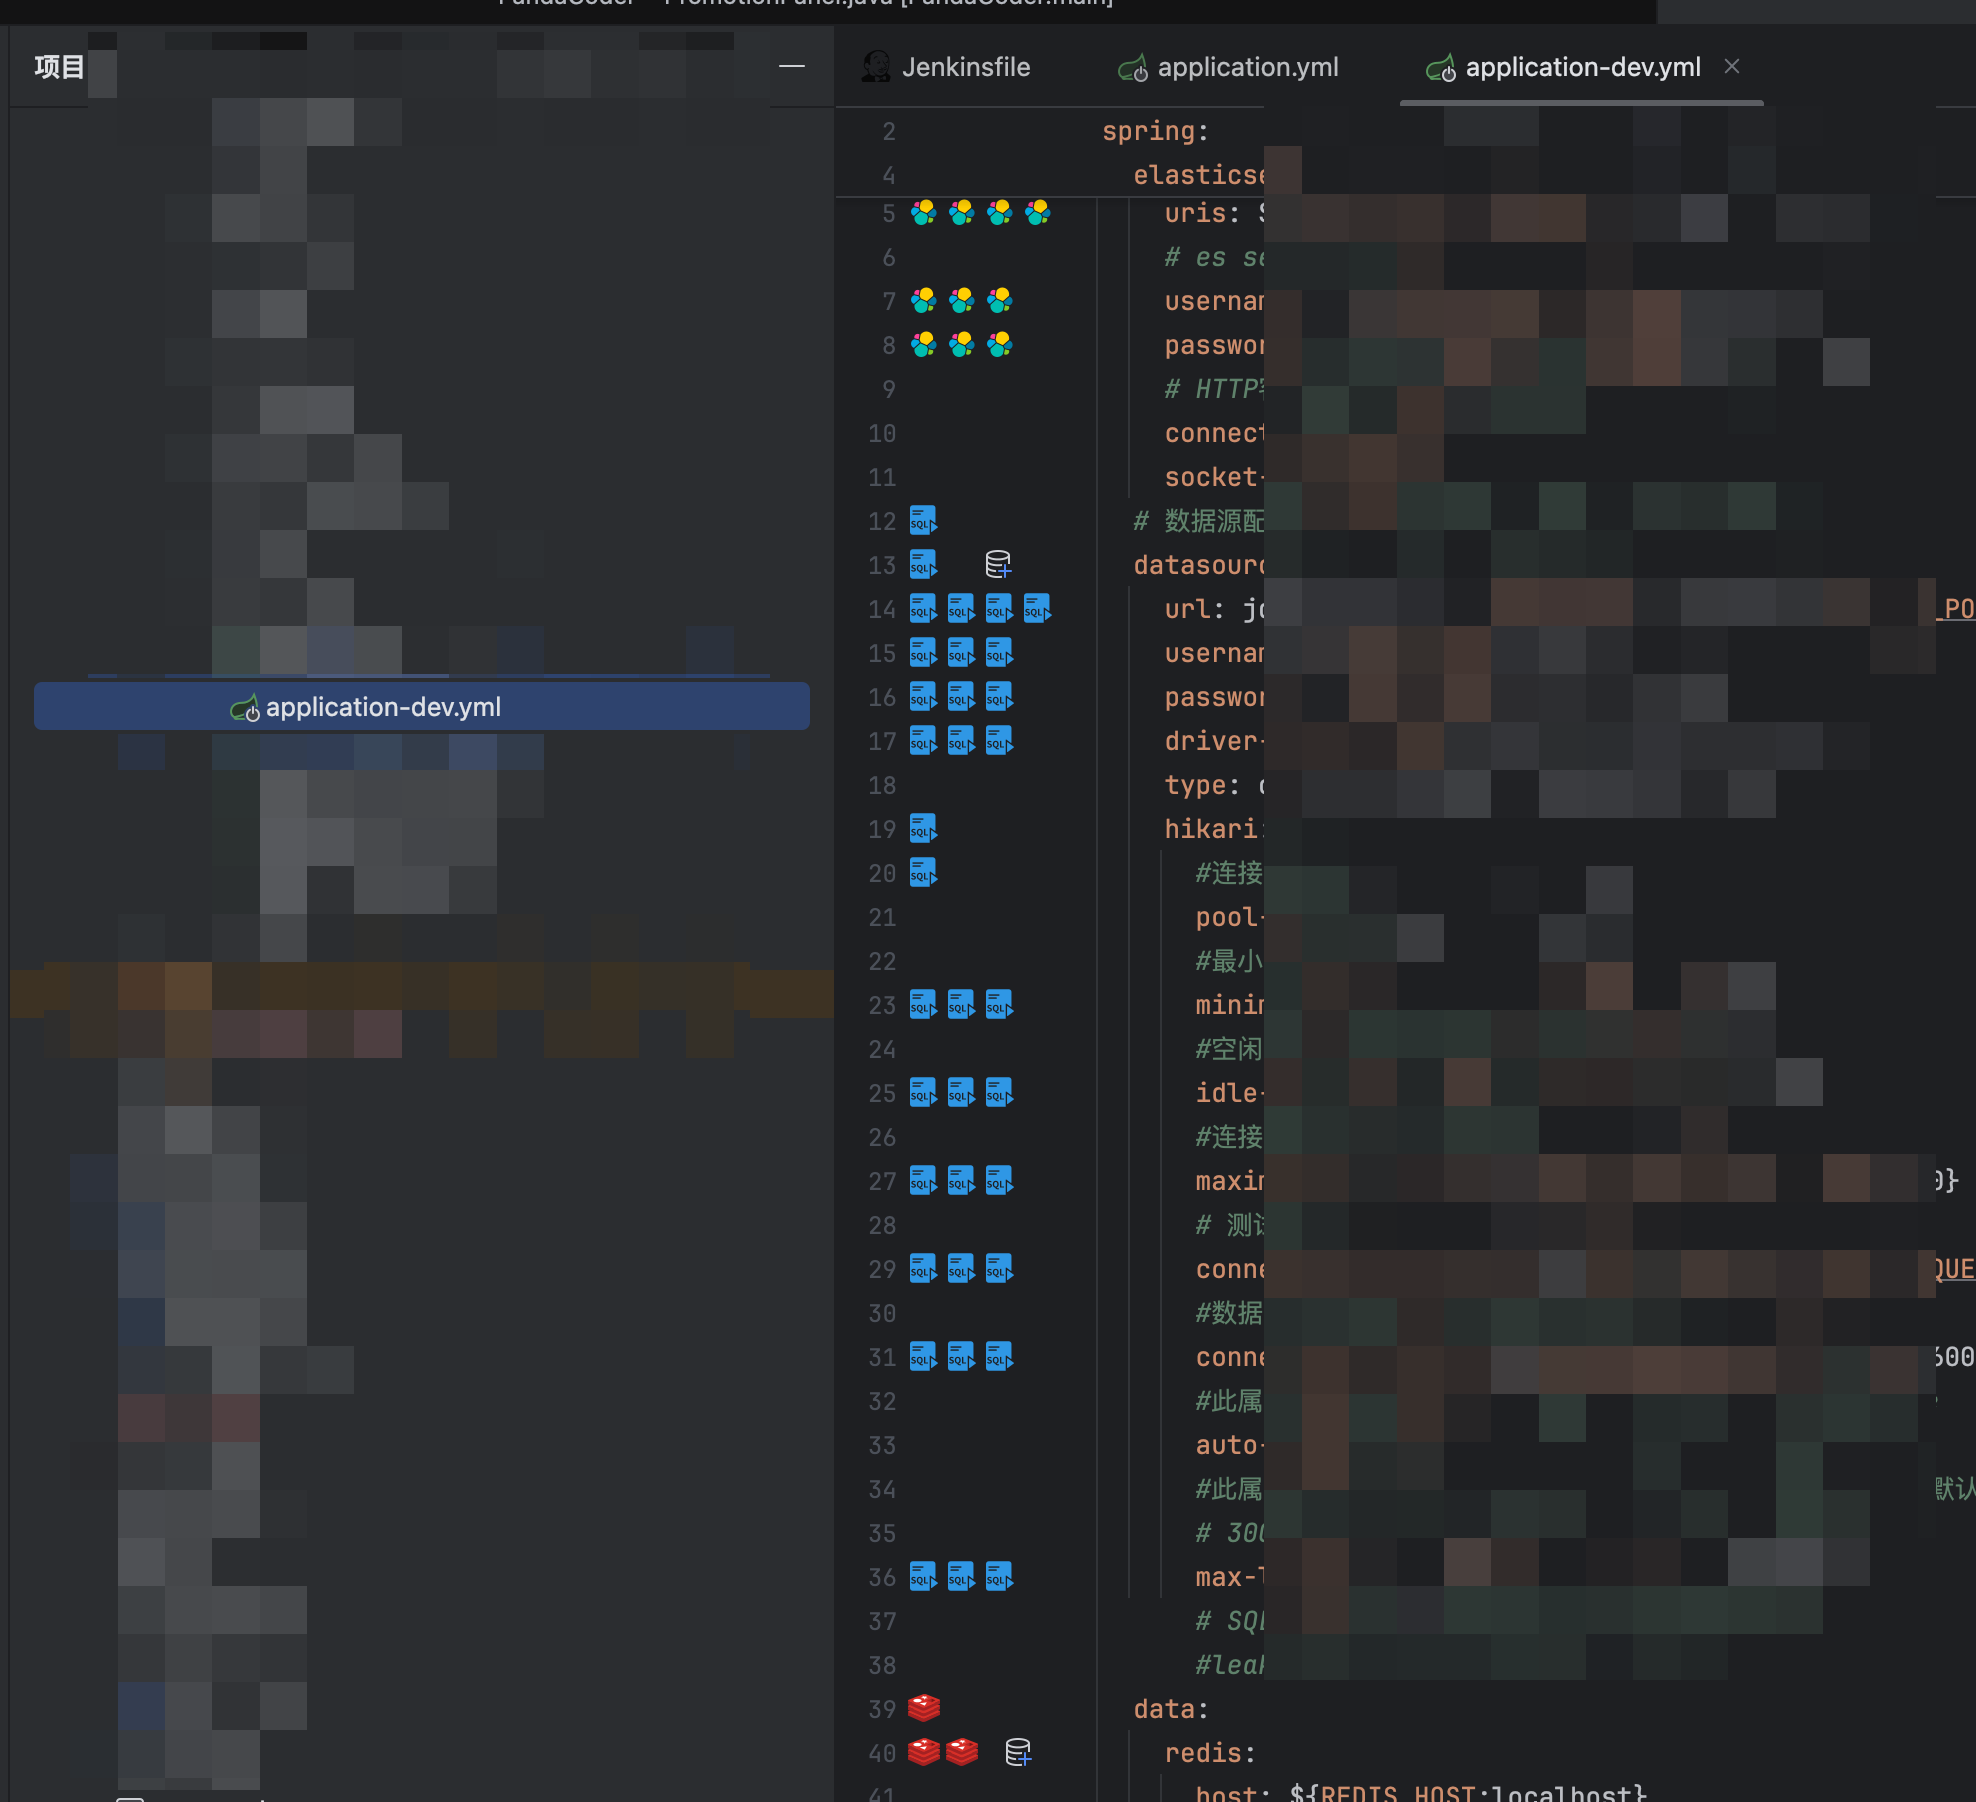1976x1802 pixels.
Task: Click first Elasticsearch gutter icon on line 5
Action: click(x=923, y=212)
